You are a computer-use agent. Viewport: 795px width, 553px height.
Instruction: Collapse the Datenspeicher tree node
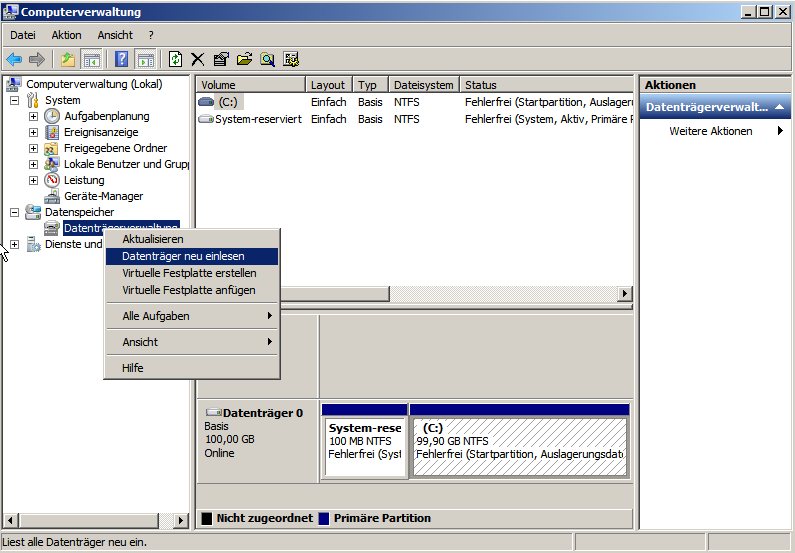[14, 212]
